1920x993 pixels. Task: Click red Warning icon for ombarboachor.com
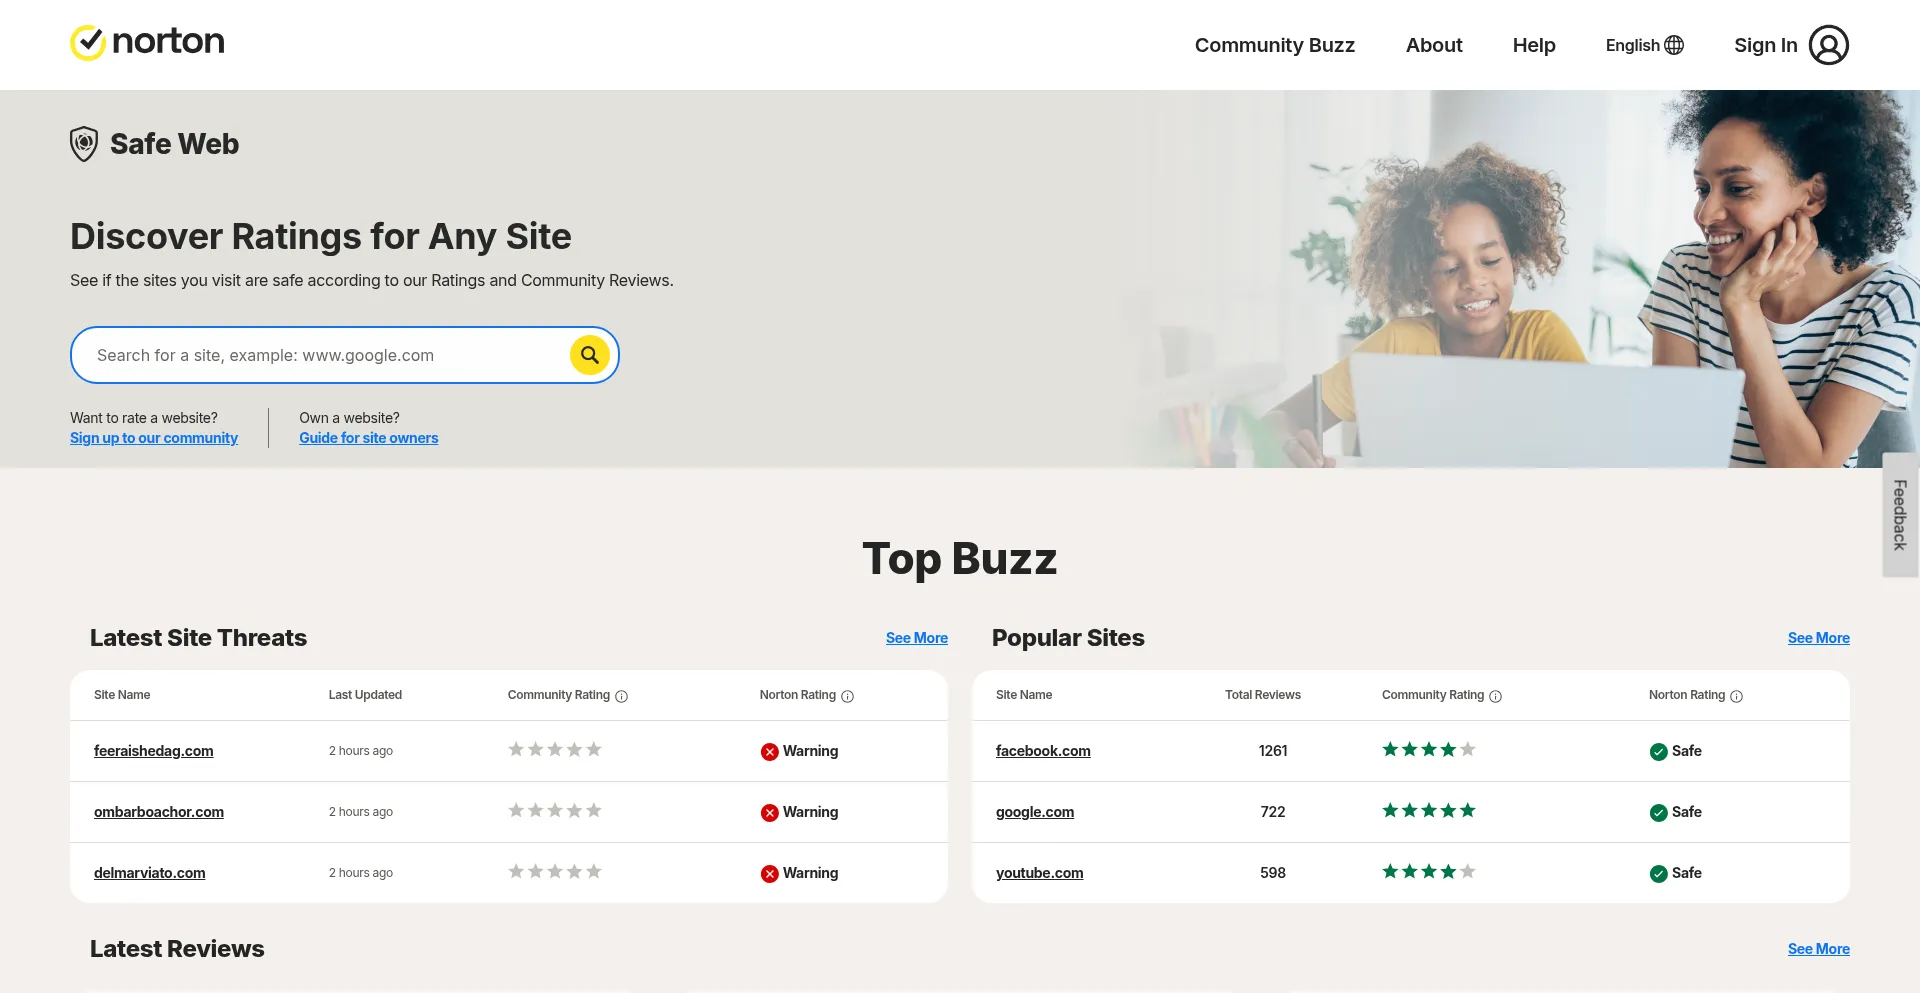coord(769,813)
